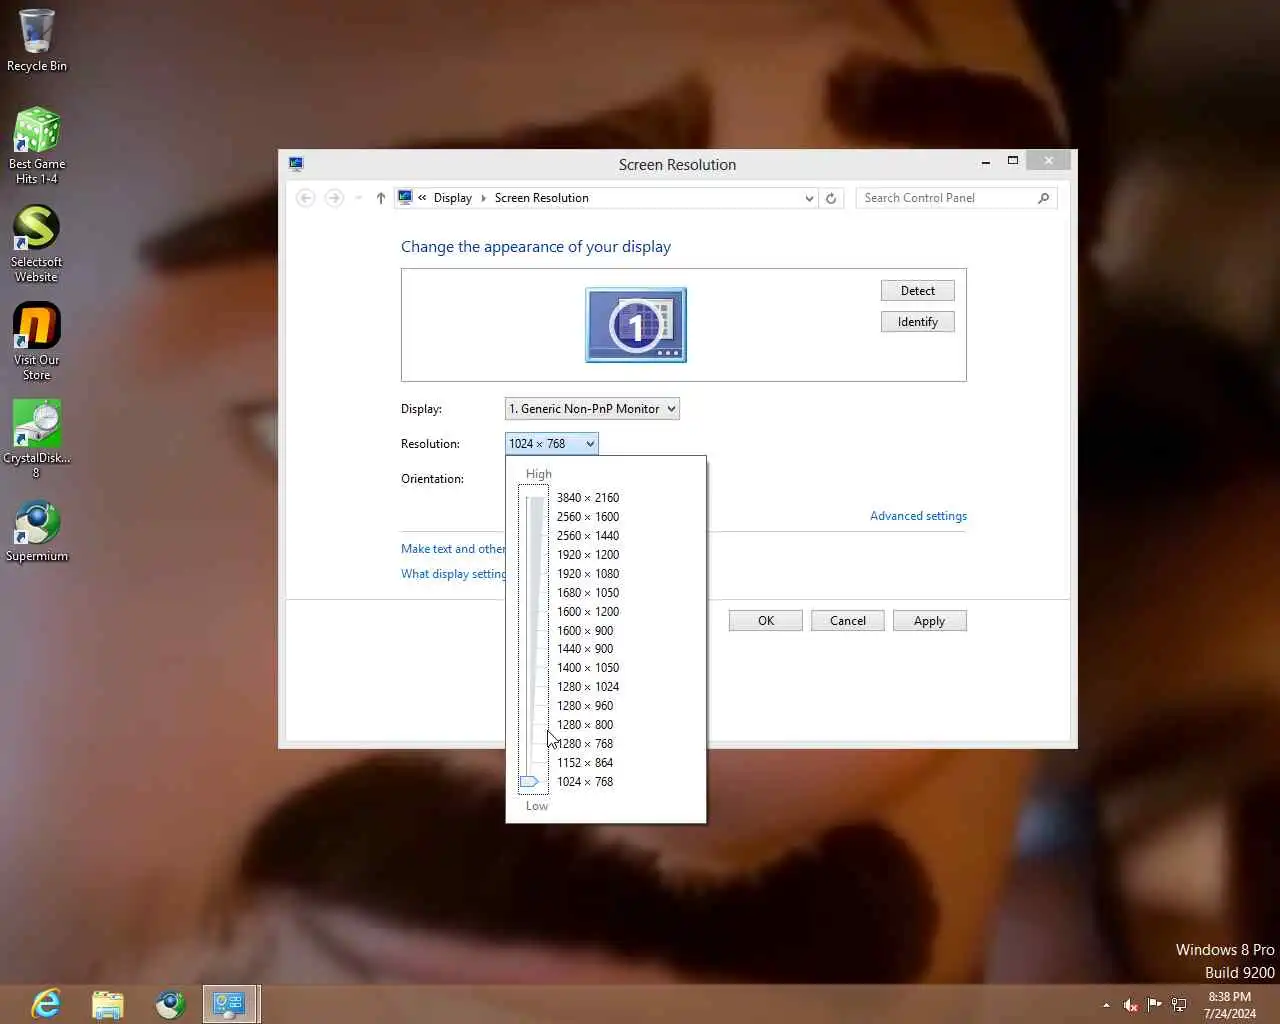Show hidden tray icons arrow
The height and width of the screenshot is (1024, 1280).
pos(1106,1005)
